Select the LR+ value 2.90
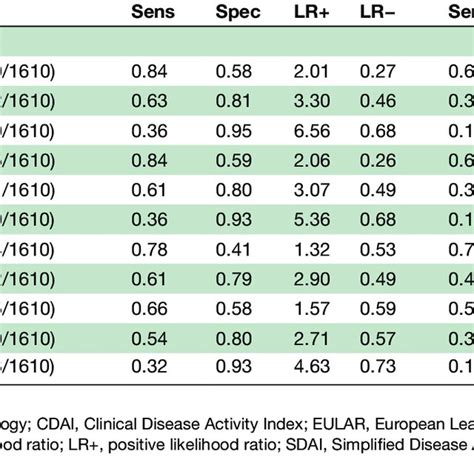Image resolution: width=474 pixels, height=474 pixels. pos(312,279)
